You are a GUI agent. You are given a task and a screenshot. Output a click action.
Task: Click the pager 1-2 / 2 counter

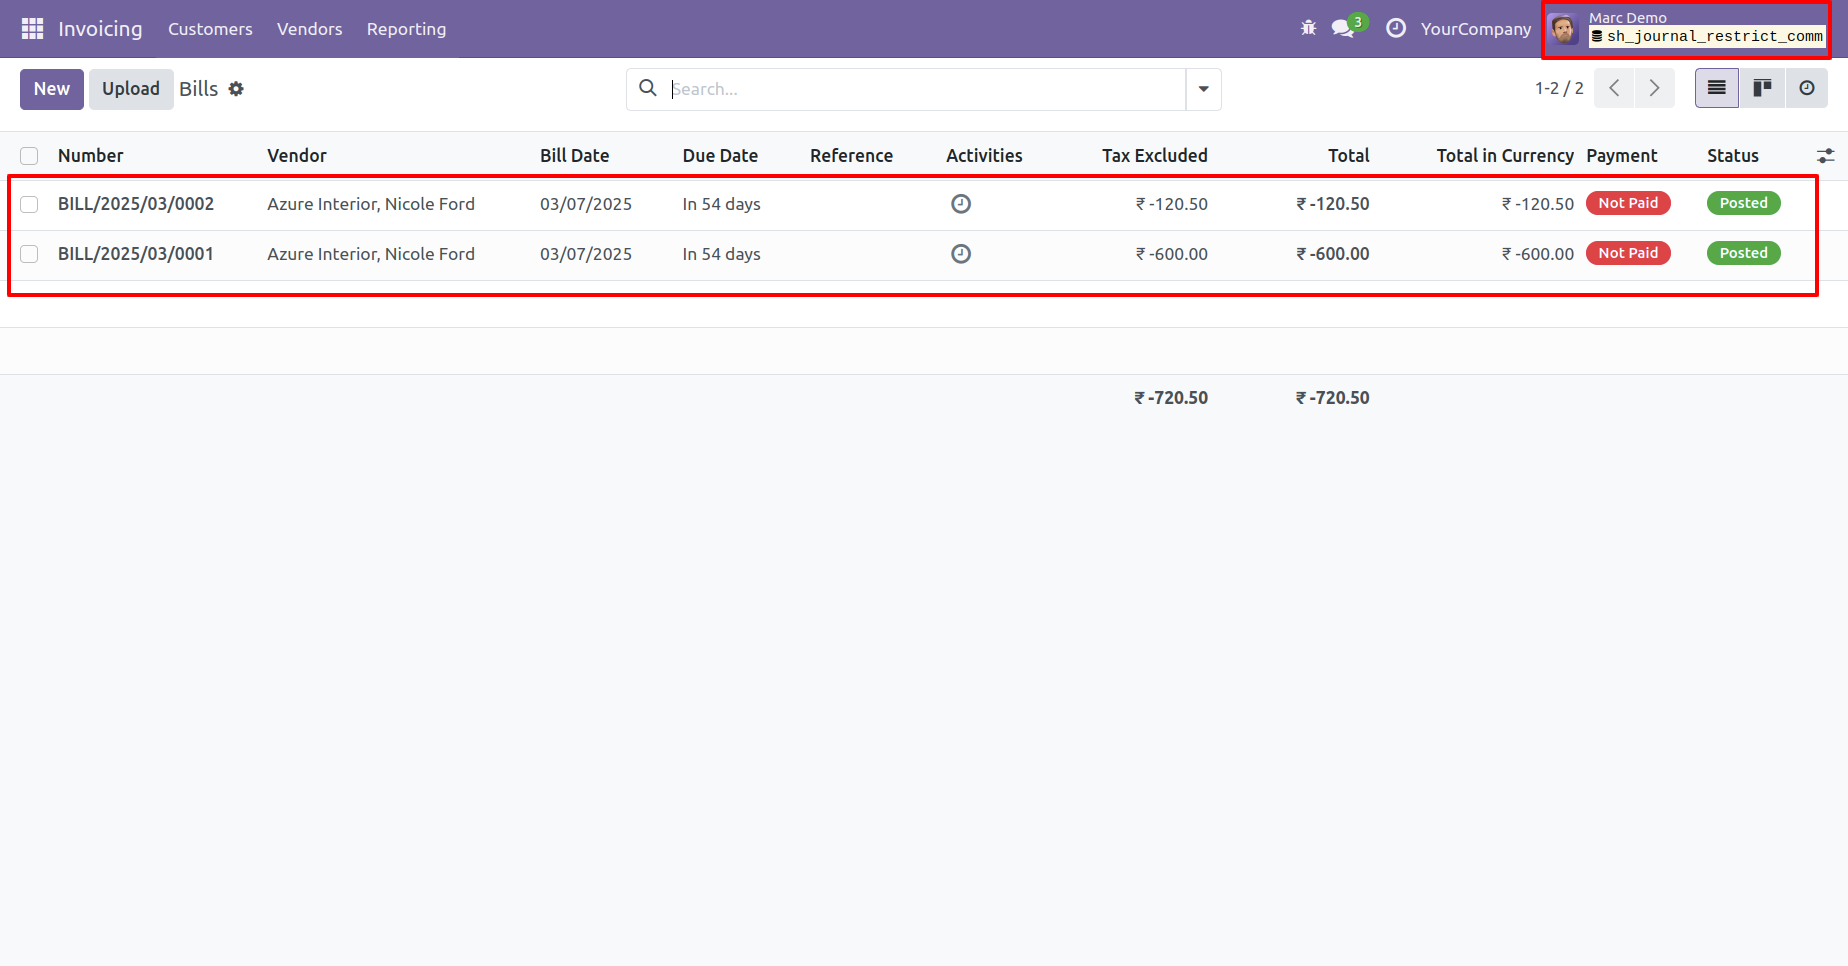click(1559, 88)
